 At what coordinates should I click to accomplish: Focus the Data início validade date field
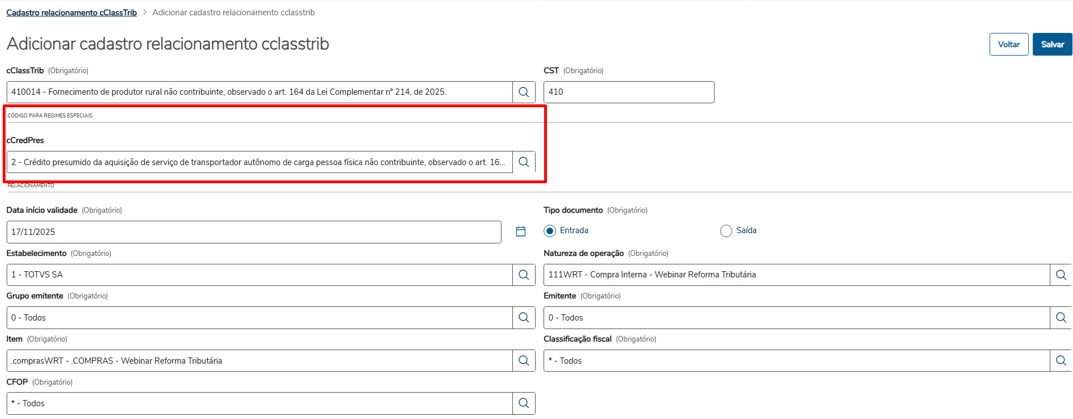[253, 232]
